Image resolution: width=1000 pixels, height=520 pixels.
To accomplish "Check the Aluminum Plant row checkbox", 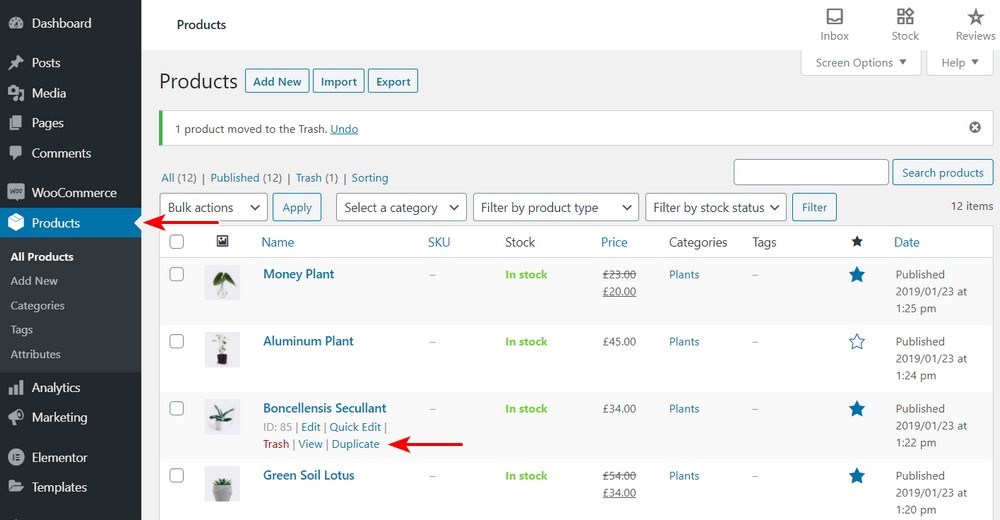I will [177, 341].
